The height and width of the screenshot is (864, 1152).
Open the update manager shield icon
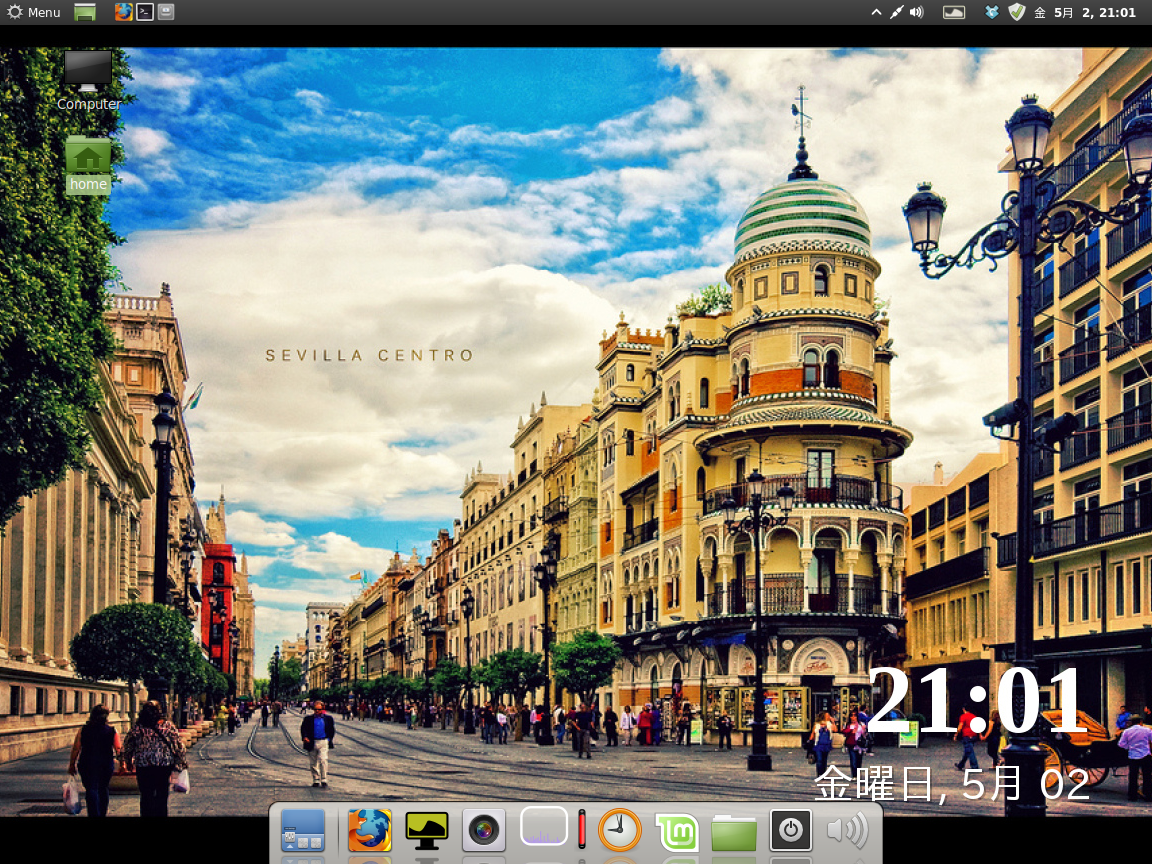[1016, 12]
